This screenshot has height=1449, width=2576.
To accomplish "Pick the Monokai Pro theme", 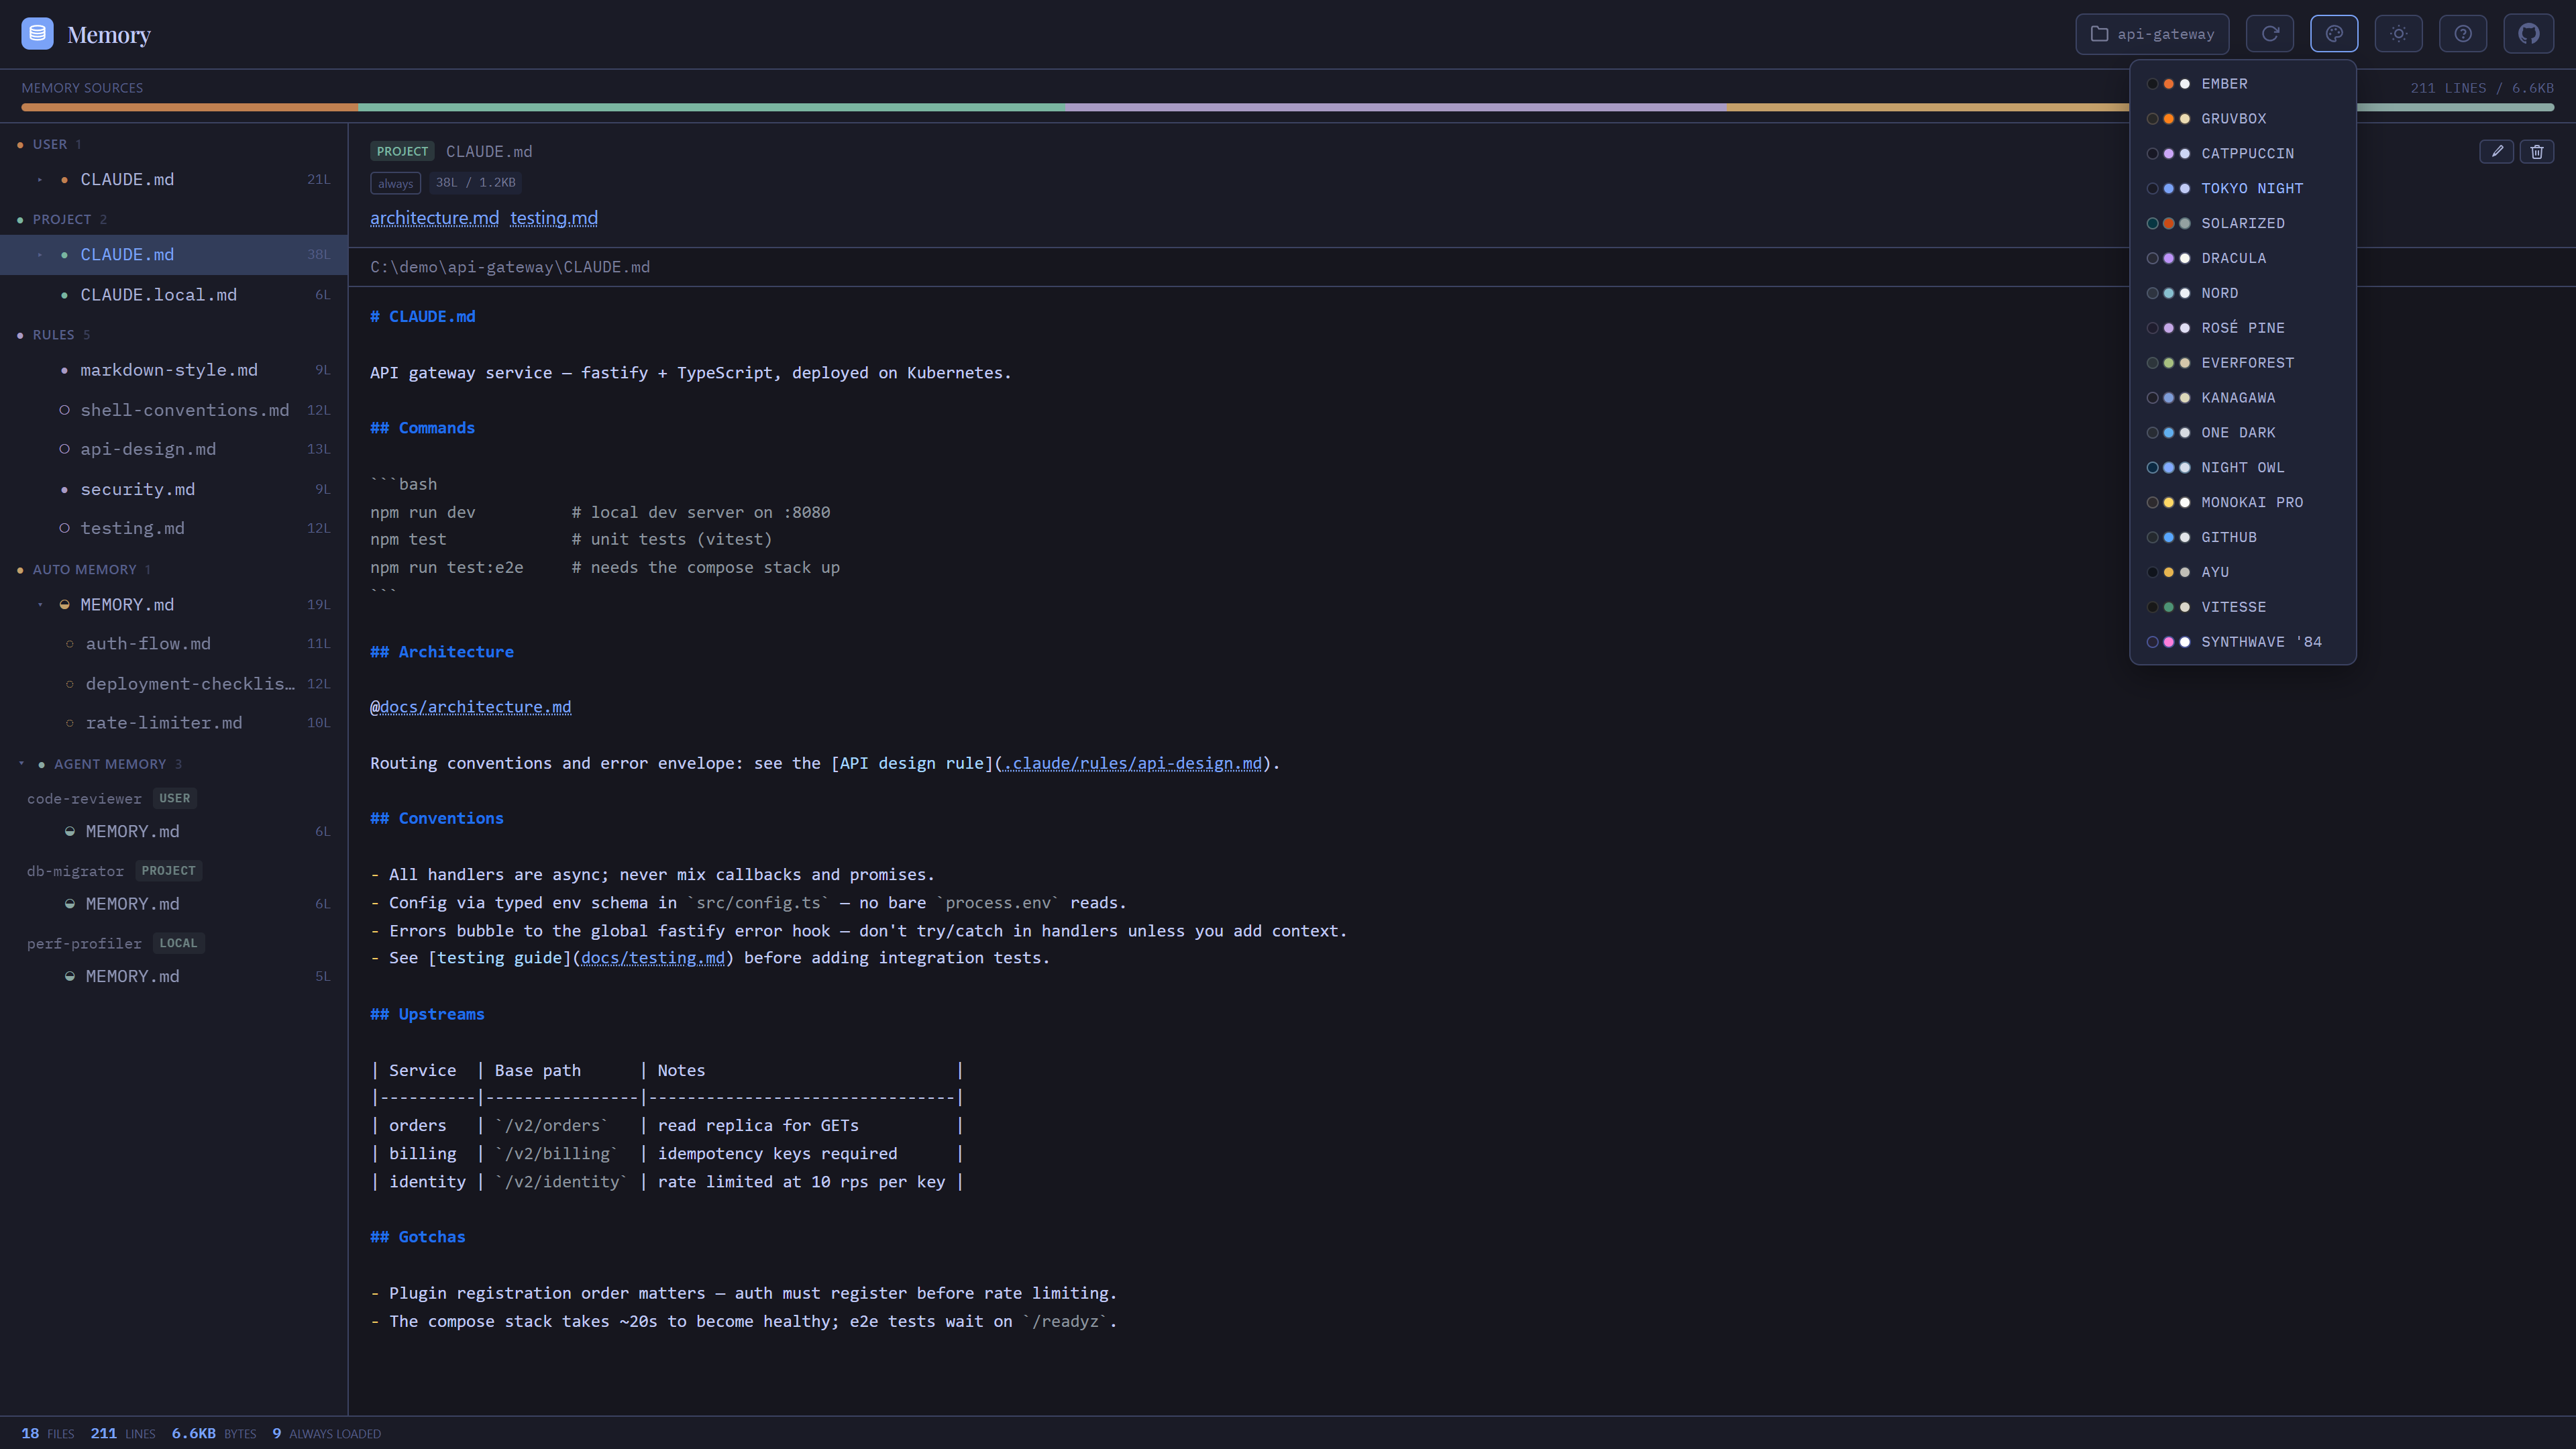I will coord(2243,503).
